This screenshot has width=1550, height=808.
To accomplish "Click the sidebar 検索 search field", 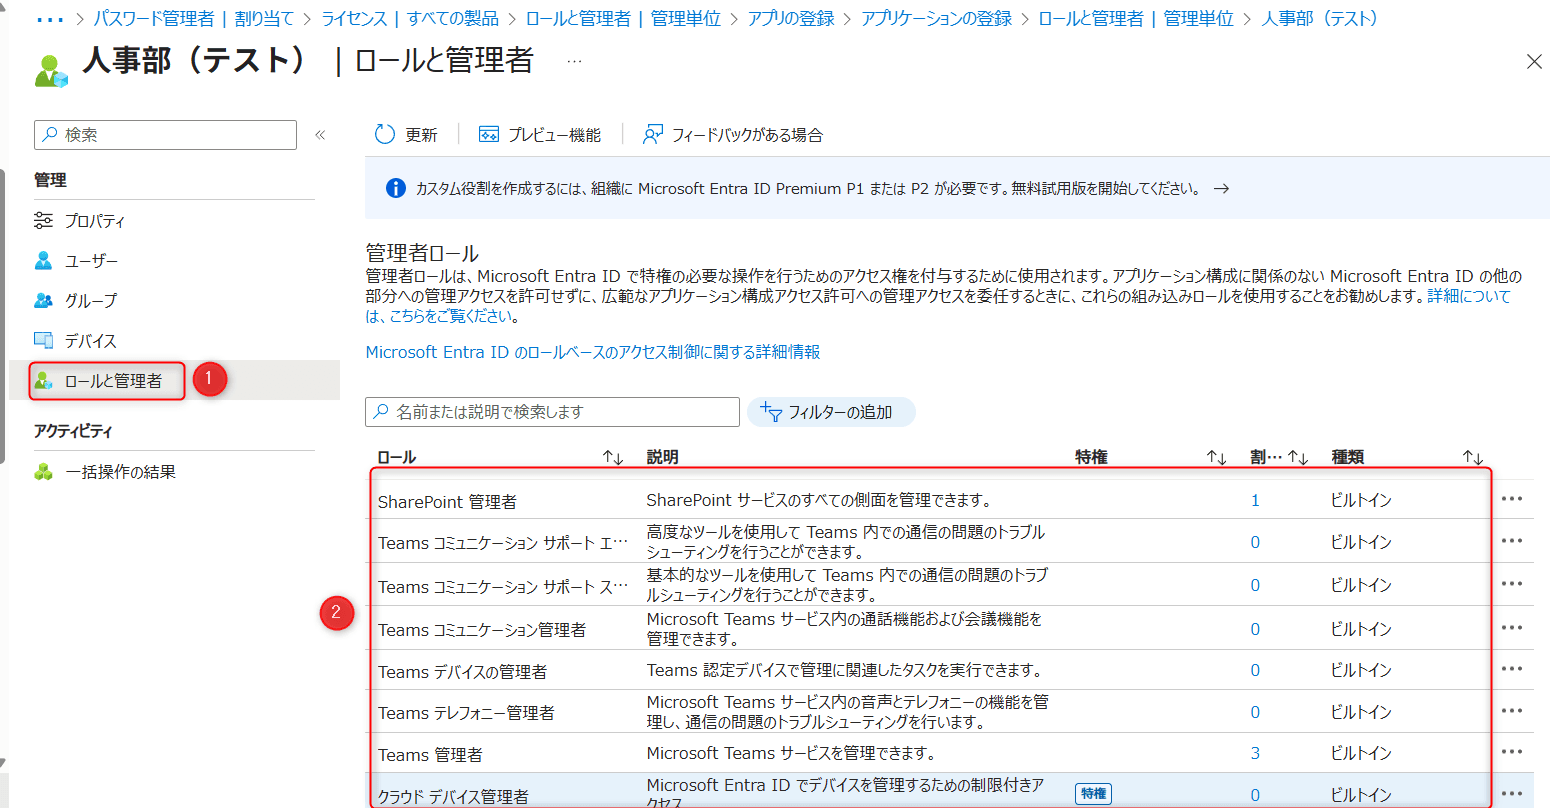I will pos(165,134).
